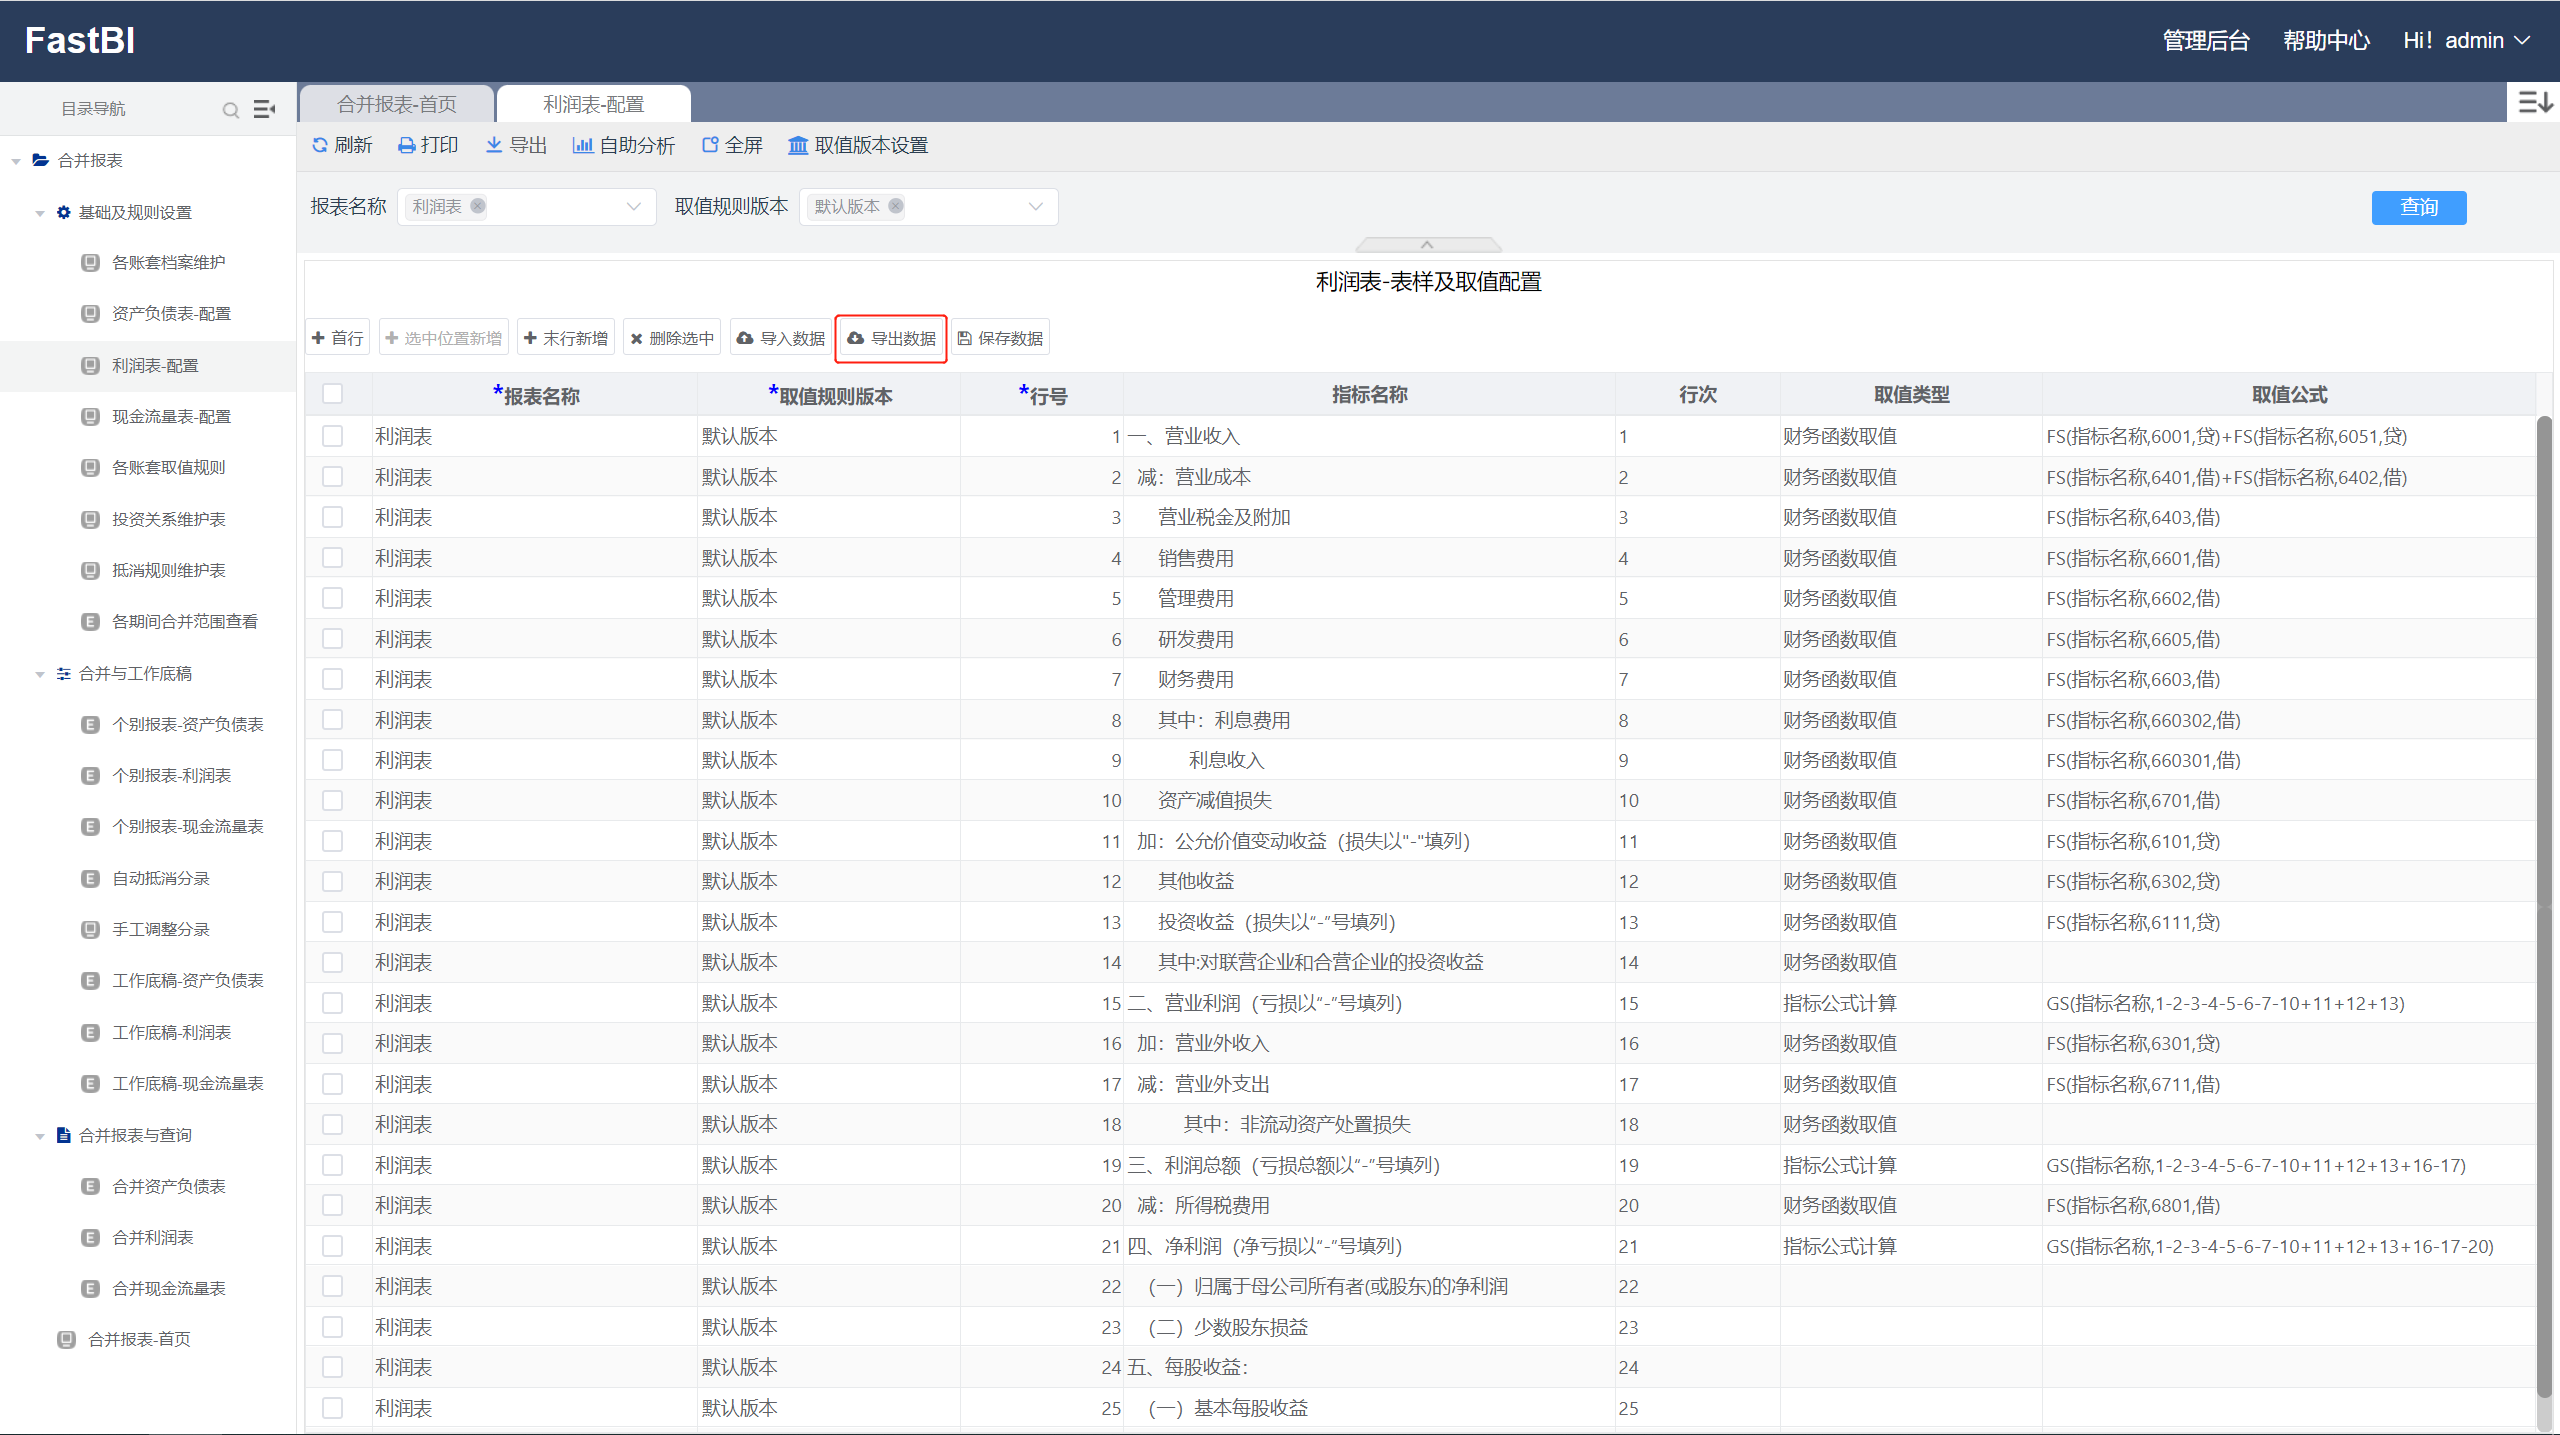Click the blue 查询 button

click(x=2418, y=207)
